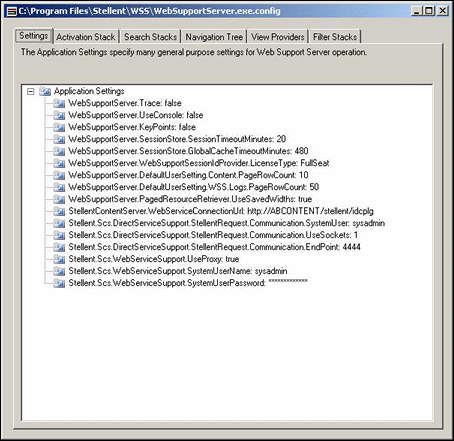Minimize the WebSupportServer.exe.config window
The height and width of the screenshot is (441, 454).
coord(416,11)
